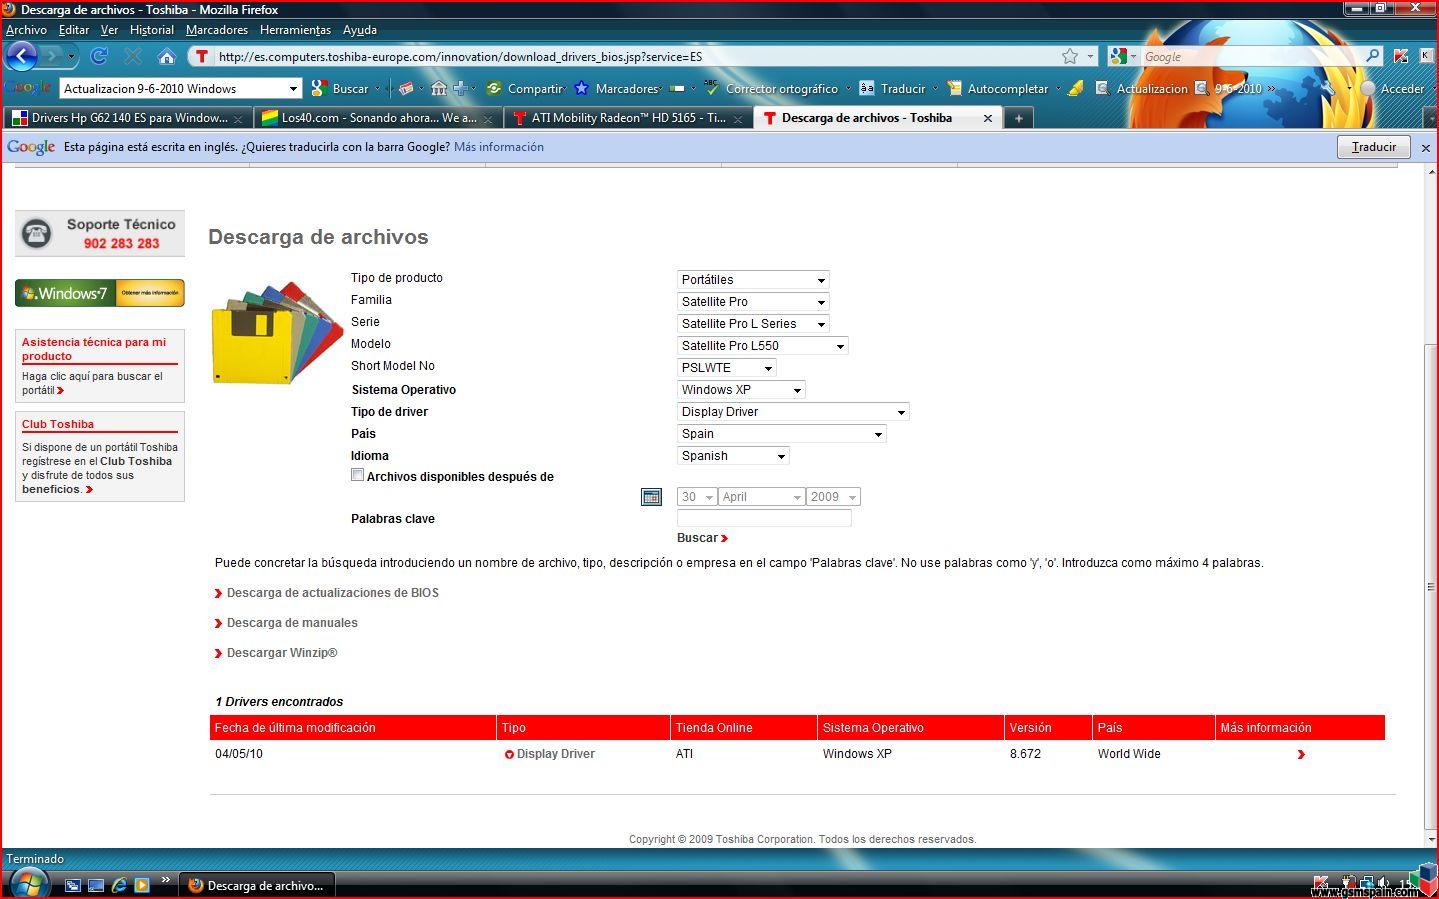Bookmark this page with the star icon

pyautogui.click(x=1070, y=56)
